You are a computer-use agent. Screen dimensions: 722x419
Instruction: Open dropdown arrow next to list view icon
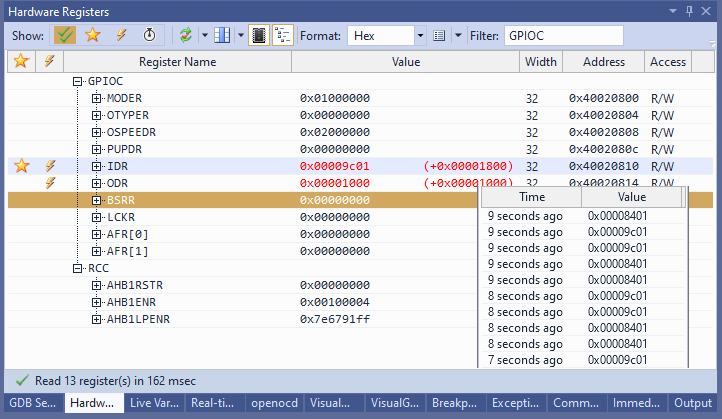pos(458,35)
